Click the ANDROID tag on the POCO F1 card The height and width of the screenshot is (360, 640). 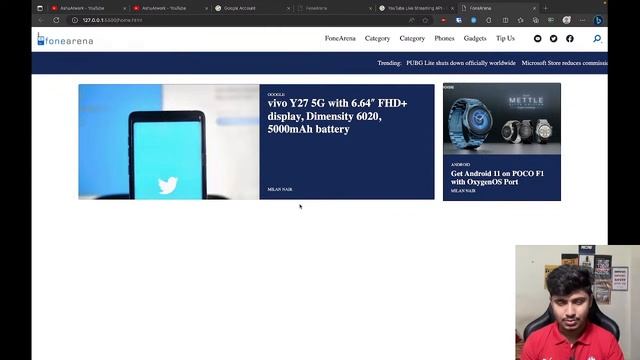460,164
